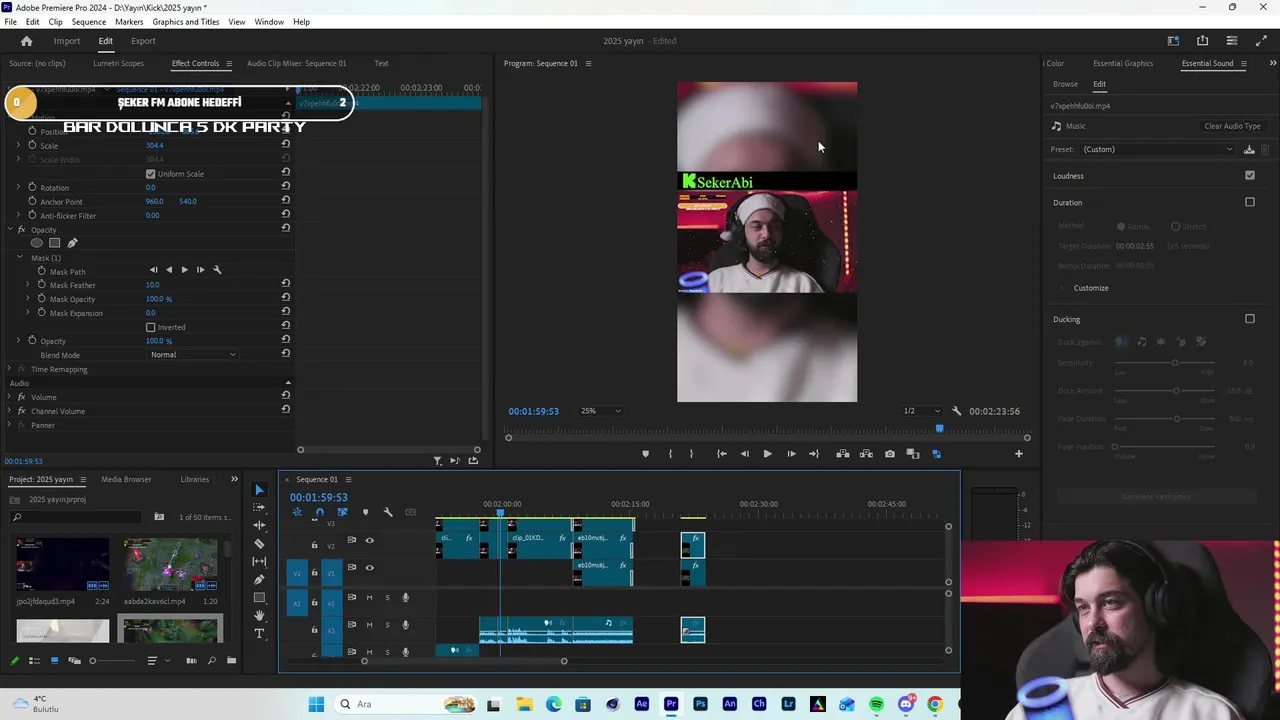The height and width of the screenshot is (720, 1280).
Task: Open Program Monitor settings wrench
Action: (x=956, y=411)
